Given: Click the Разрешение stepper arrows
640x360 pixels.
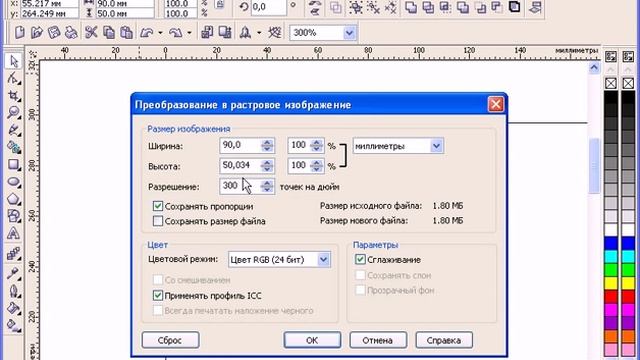Looking at the screenshot, I should (x=267, y=187).
